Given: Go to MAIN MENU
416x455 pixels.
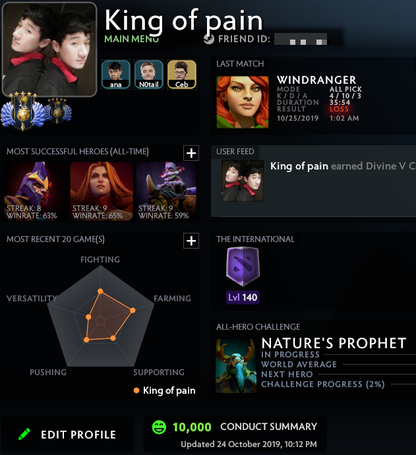Looking at the screenshot, I should (x=132, y=39).
